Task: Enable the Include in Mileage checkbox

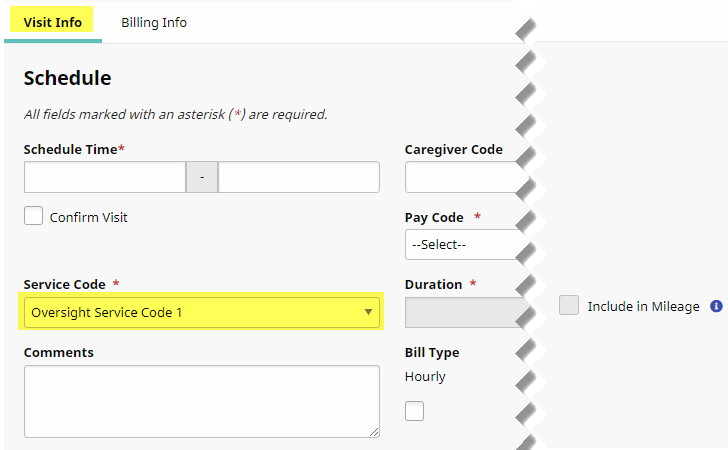Action: pos(569,306)
